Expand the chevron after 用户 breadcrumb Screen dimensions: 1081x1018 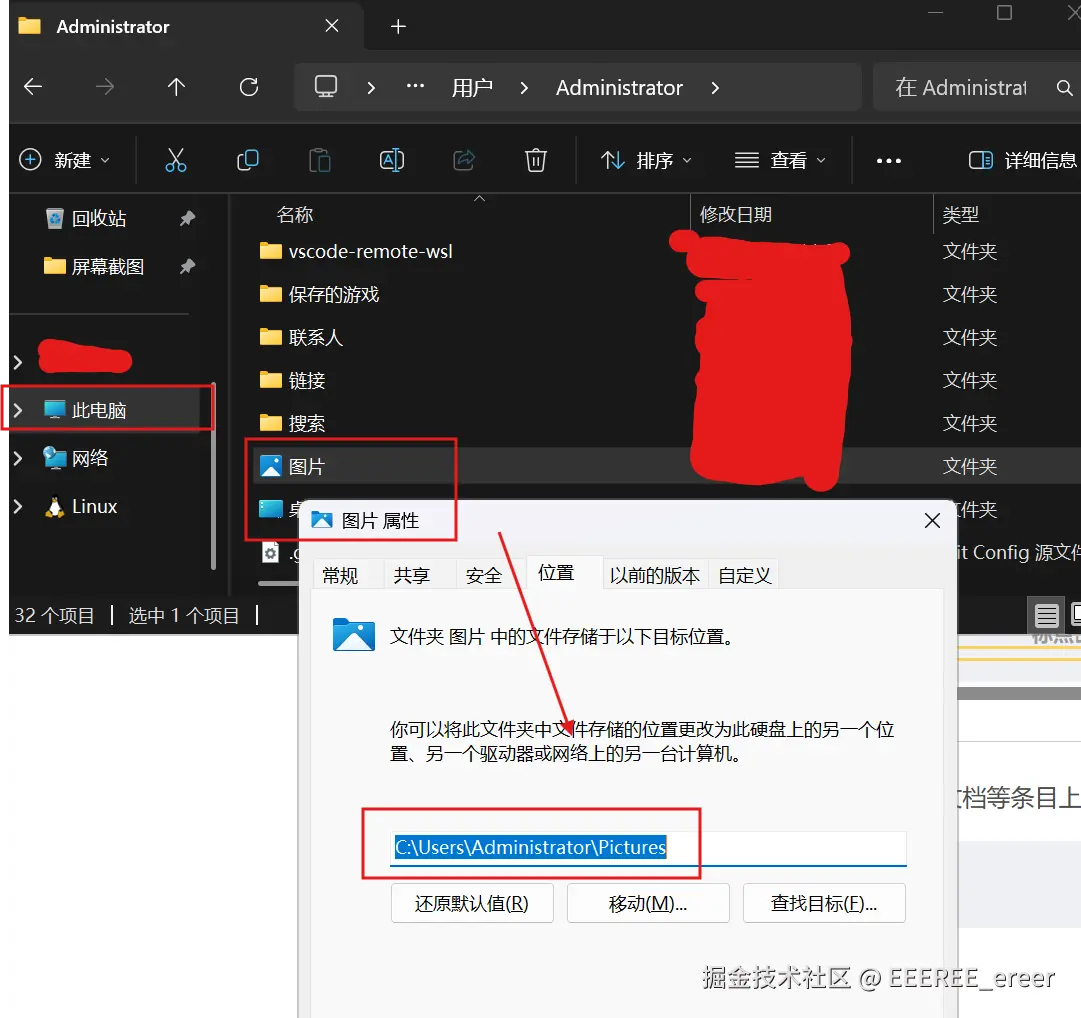pos(524,88)
